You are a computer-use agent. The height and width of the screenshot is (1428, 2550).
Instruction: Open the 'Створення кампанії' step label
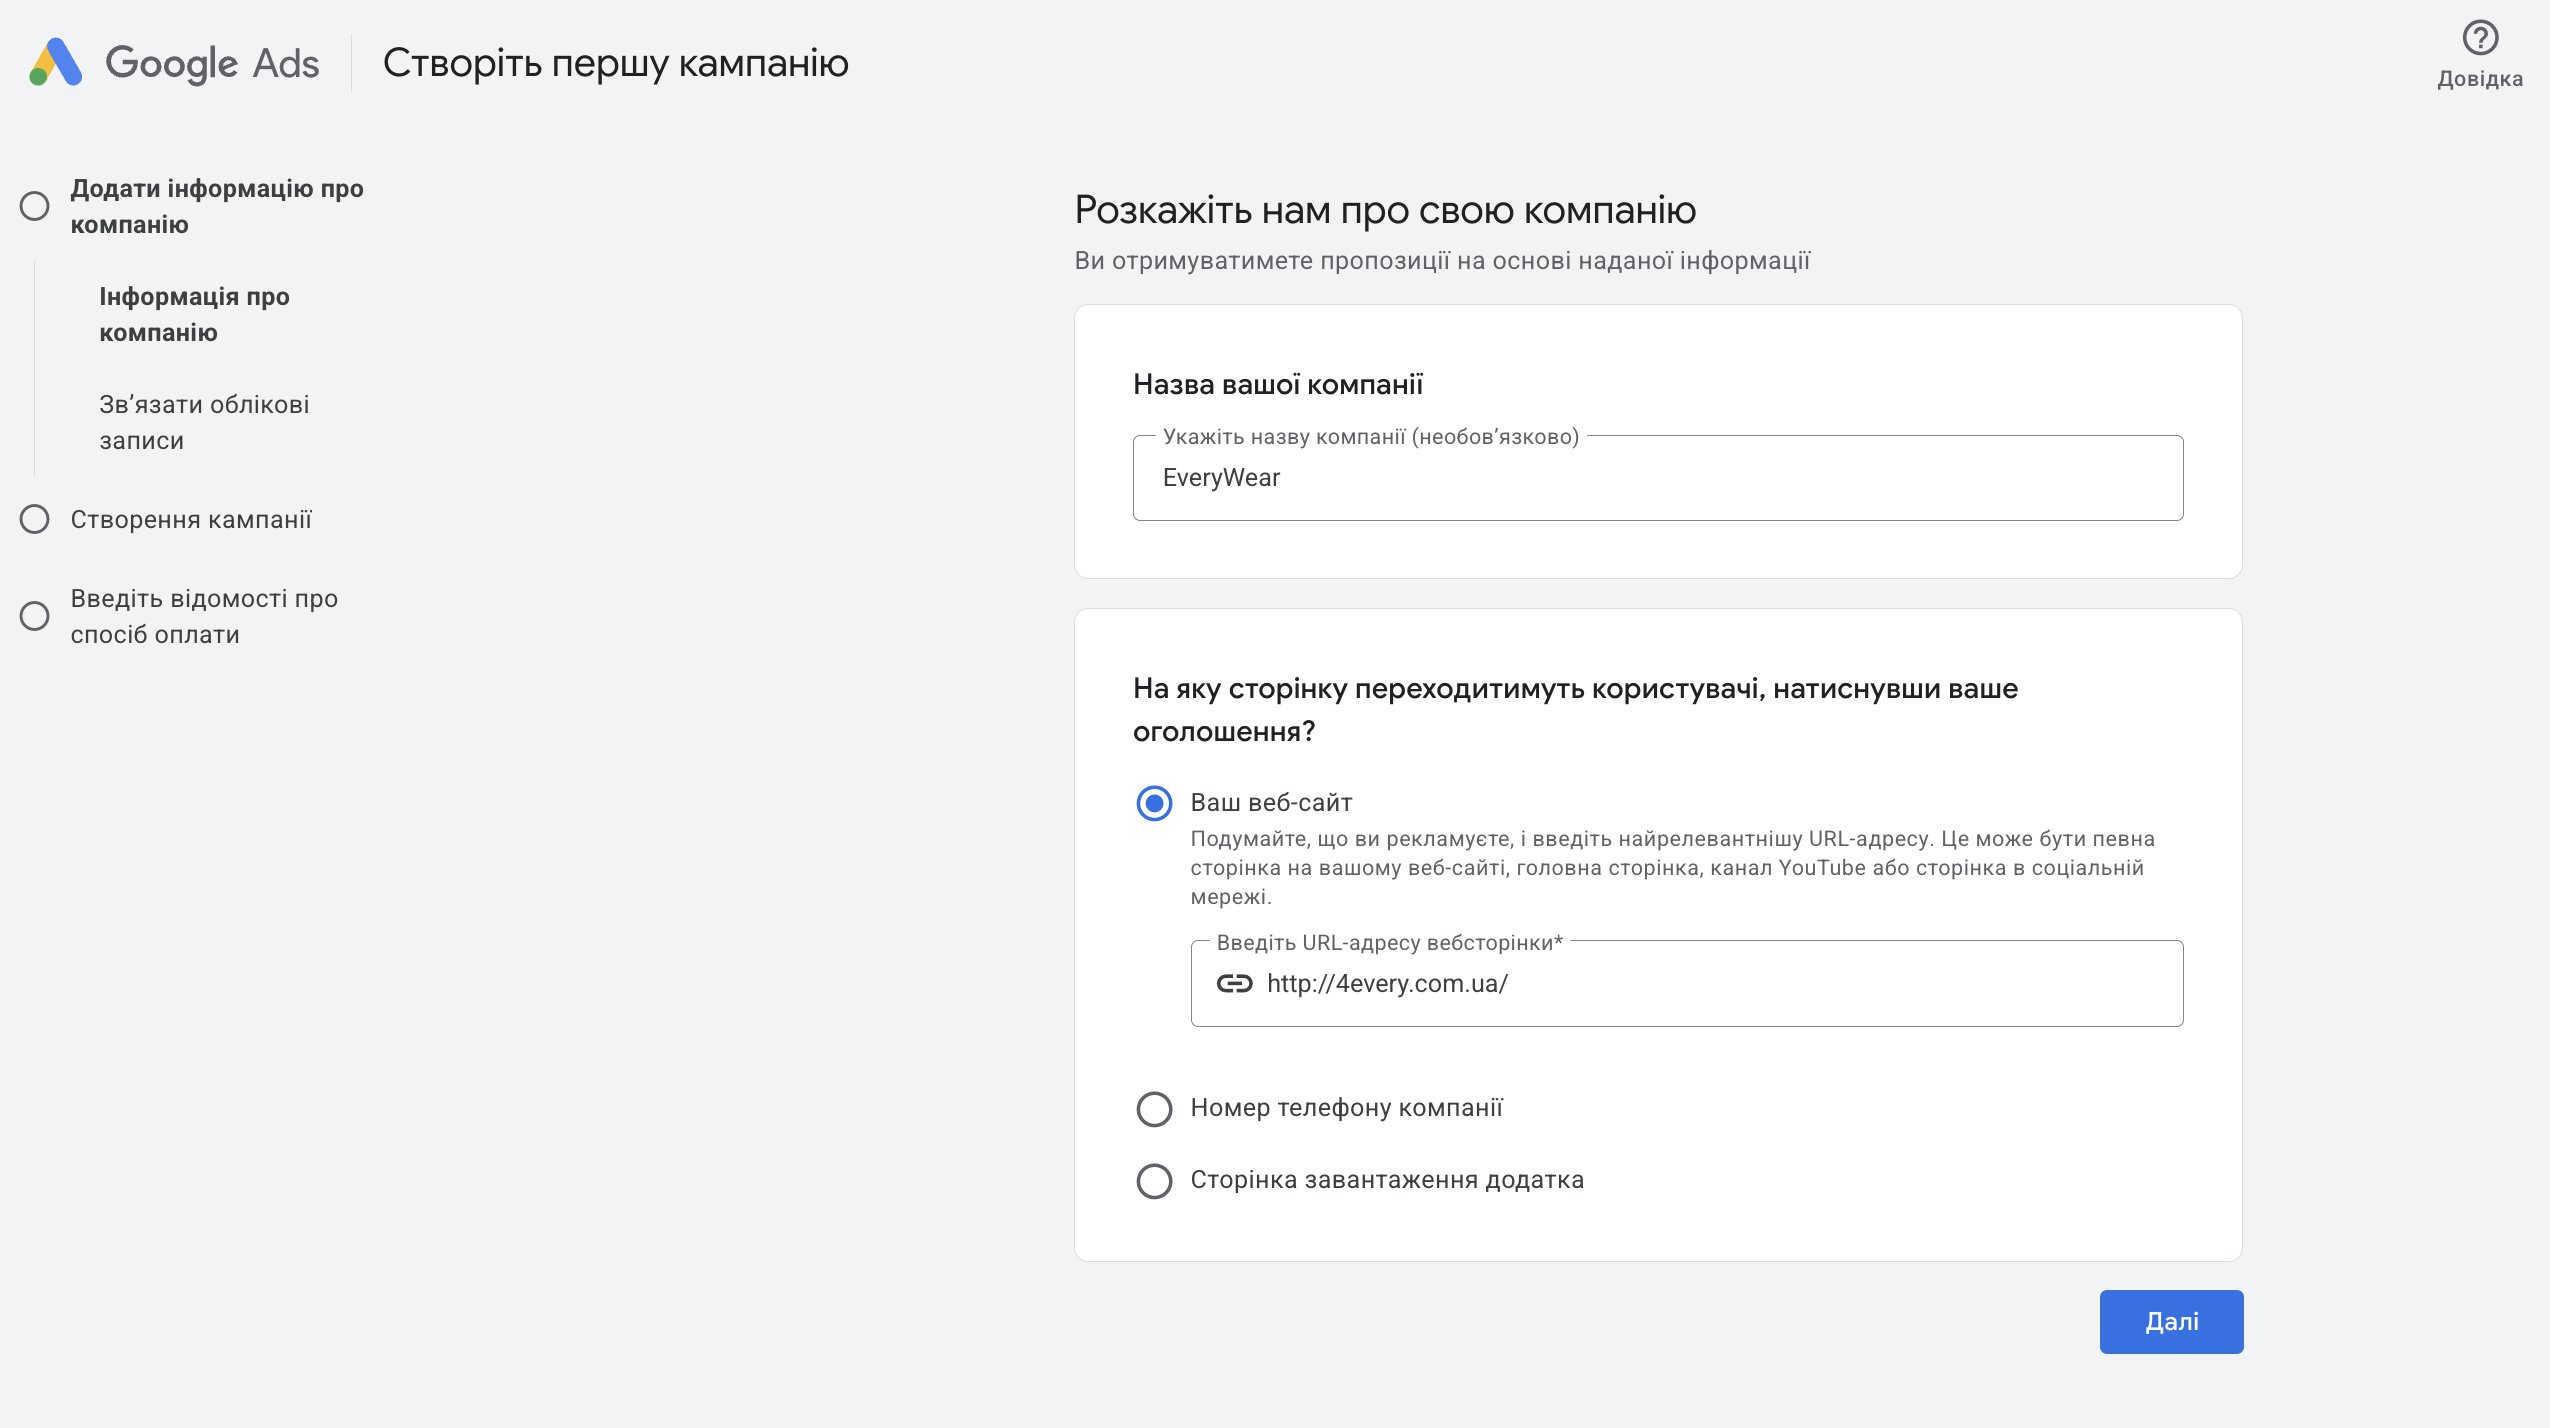[191, 519]
